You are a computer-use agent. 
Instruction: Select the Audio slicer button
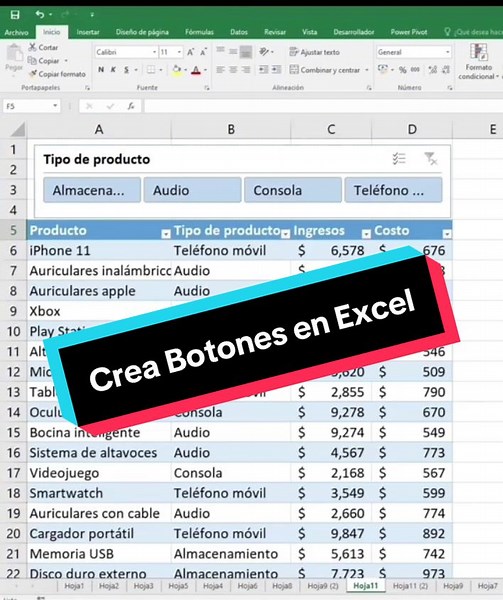tap(192, 190)
